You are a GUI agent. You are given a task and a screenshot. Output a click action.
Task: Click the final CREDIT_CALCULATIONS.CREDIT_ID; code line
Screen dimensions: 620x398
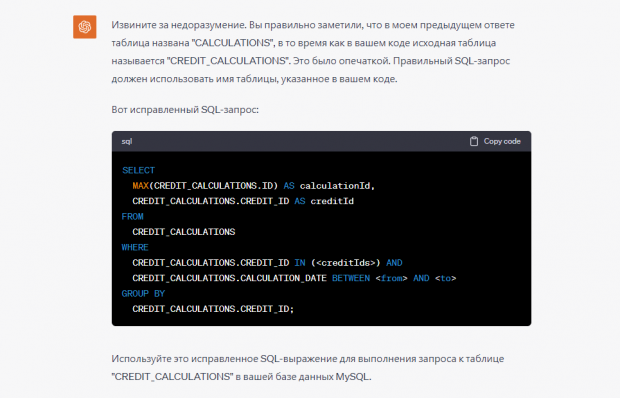tap(213, 309)
